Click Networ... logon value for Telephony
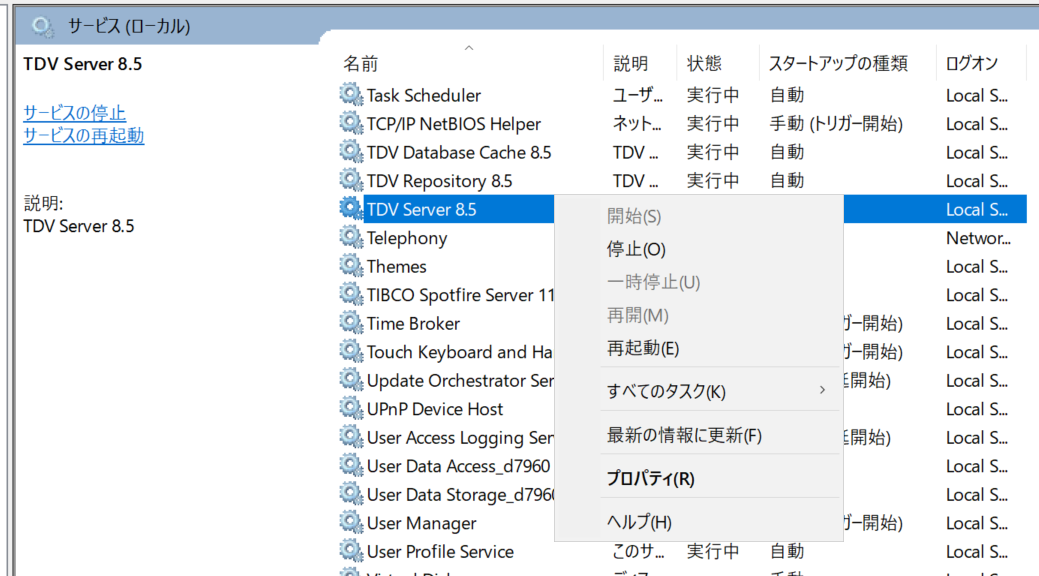This screenshot has width=1039, height=576. (x=978, y=238)
